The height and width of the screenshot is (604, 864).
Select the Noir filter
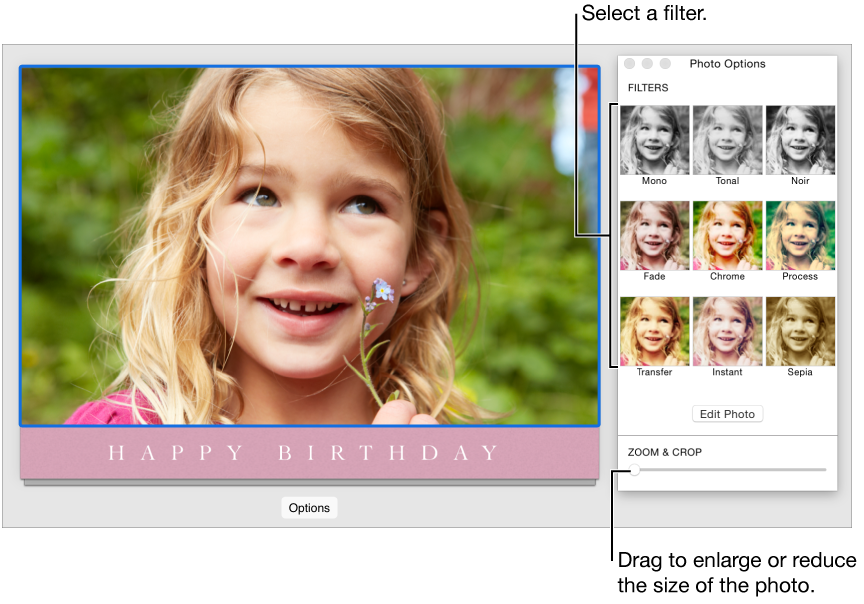pos(800,140)
